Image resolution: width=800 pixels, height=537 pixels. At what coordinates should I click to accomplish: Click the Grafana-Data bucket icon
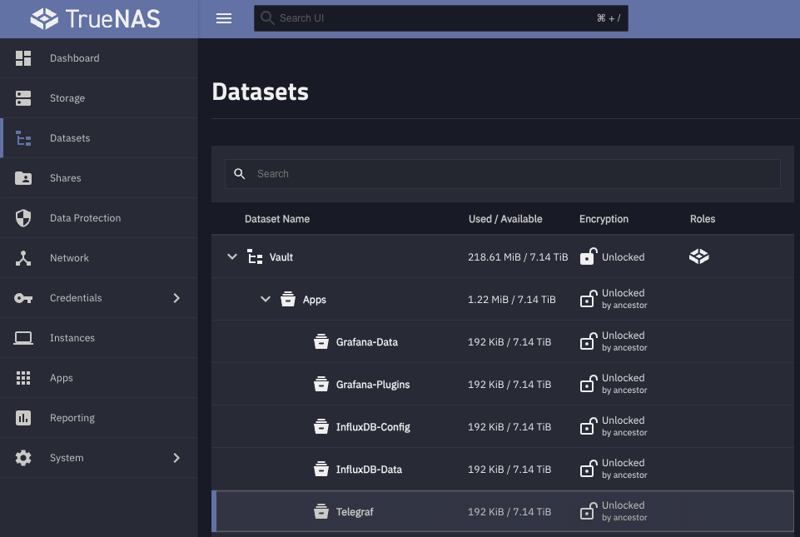[x=321, y=341]
